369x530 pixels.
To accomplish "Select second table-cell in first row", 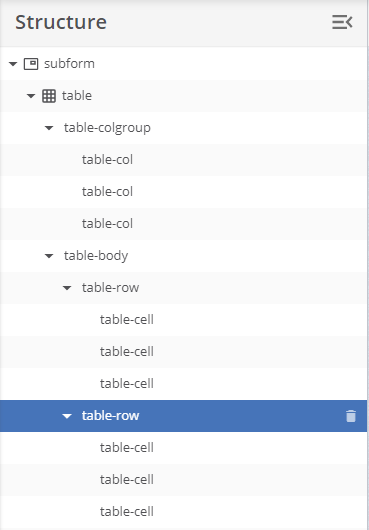I will 184,352.
